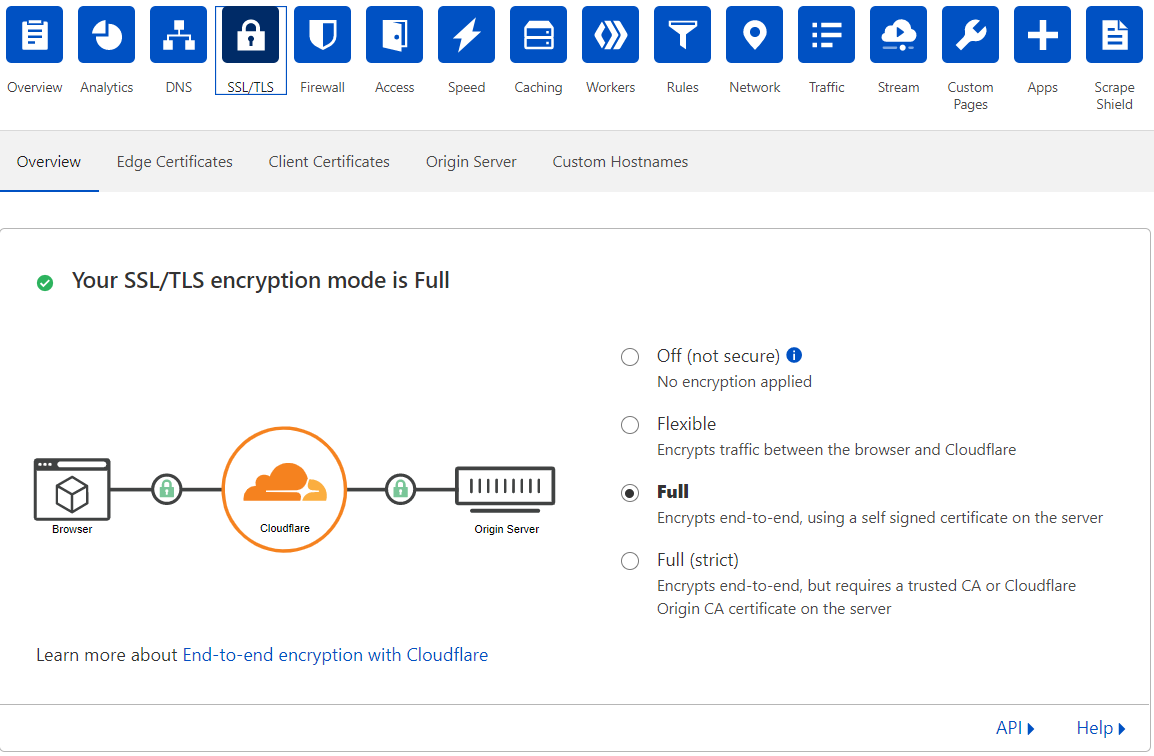Switch to the Edge Certificates tab
Image resolution: width=1154 pixels, height=756 pixels.
tap(174, 162)
